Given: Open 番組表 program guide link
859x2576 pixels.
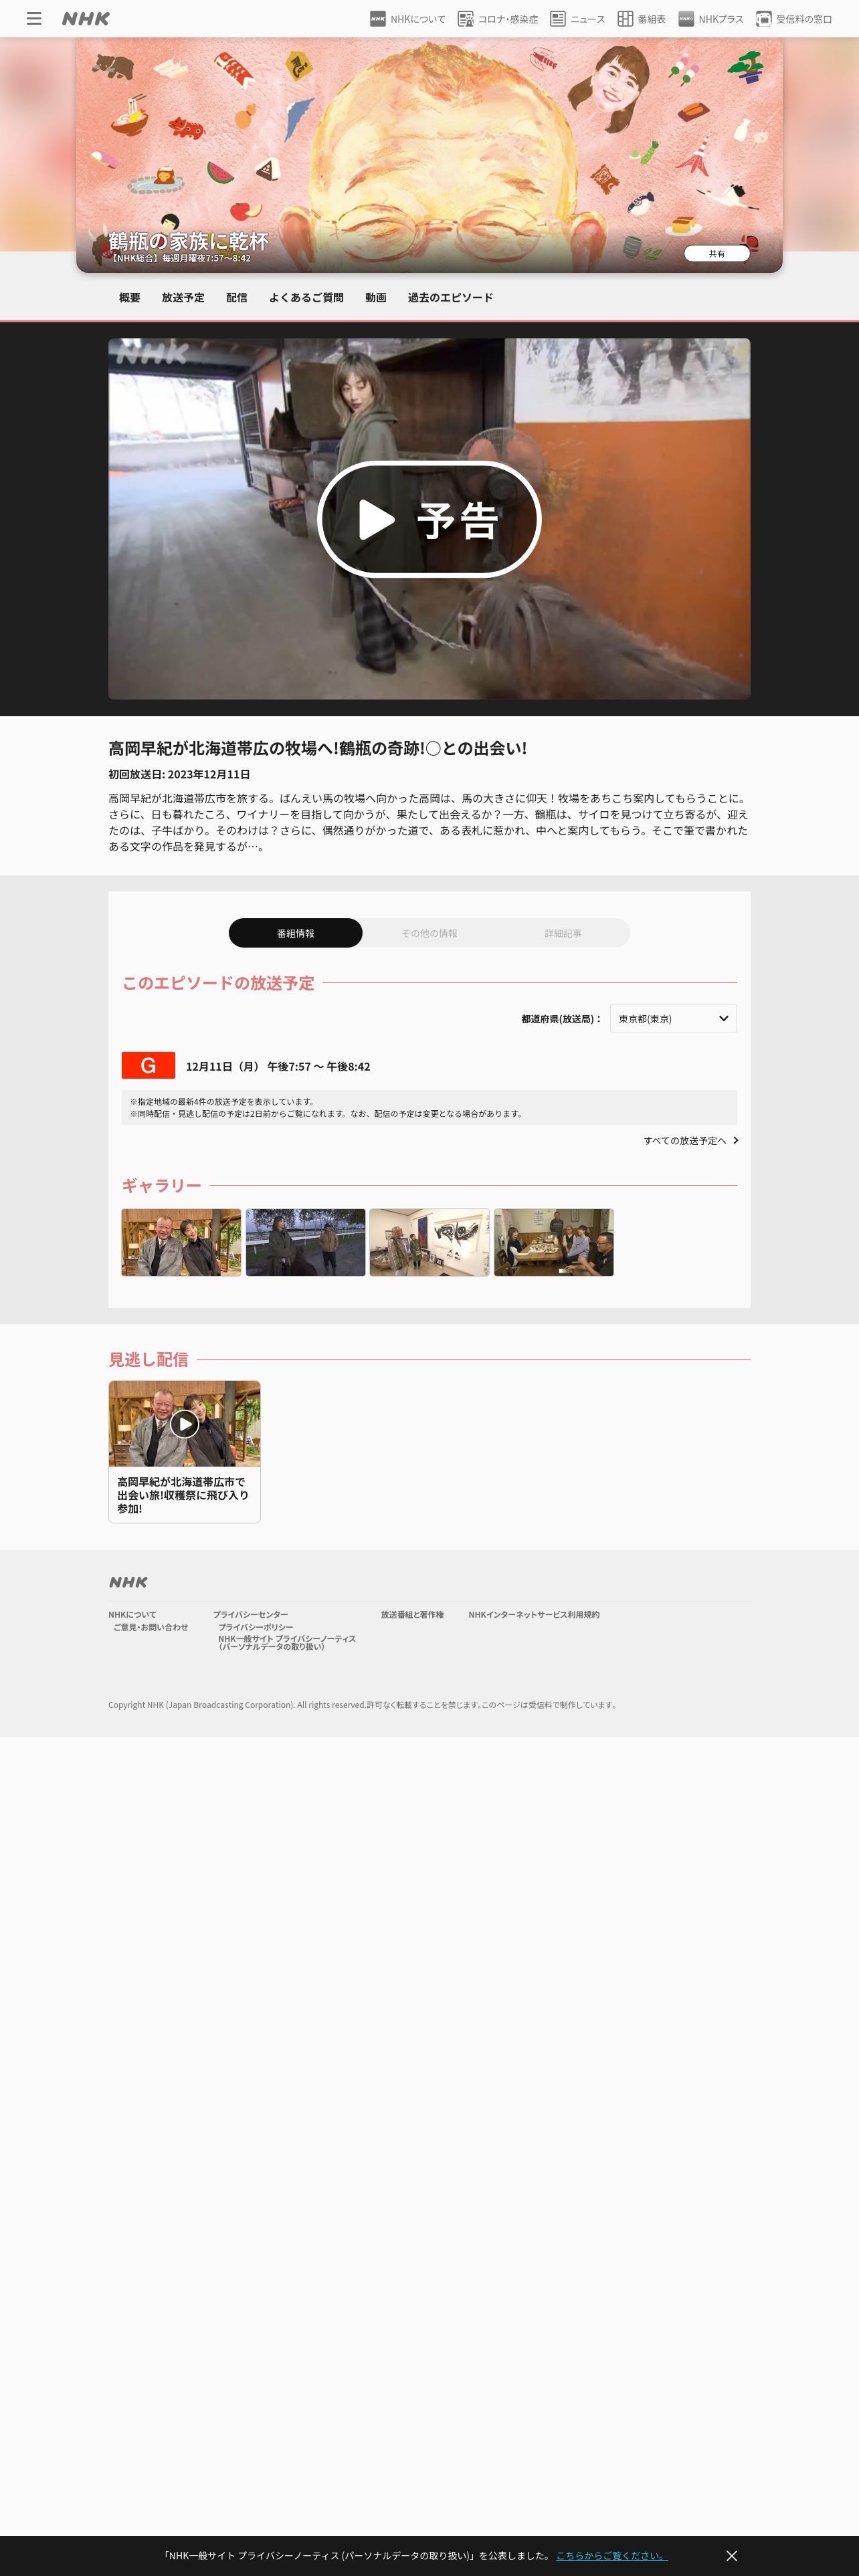Looking at the screenshot, I should click(x=641, y=19).
